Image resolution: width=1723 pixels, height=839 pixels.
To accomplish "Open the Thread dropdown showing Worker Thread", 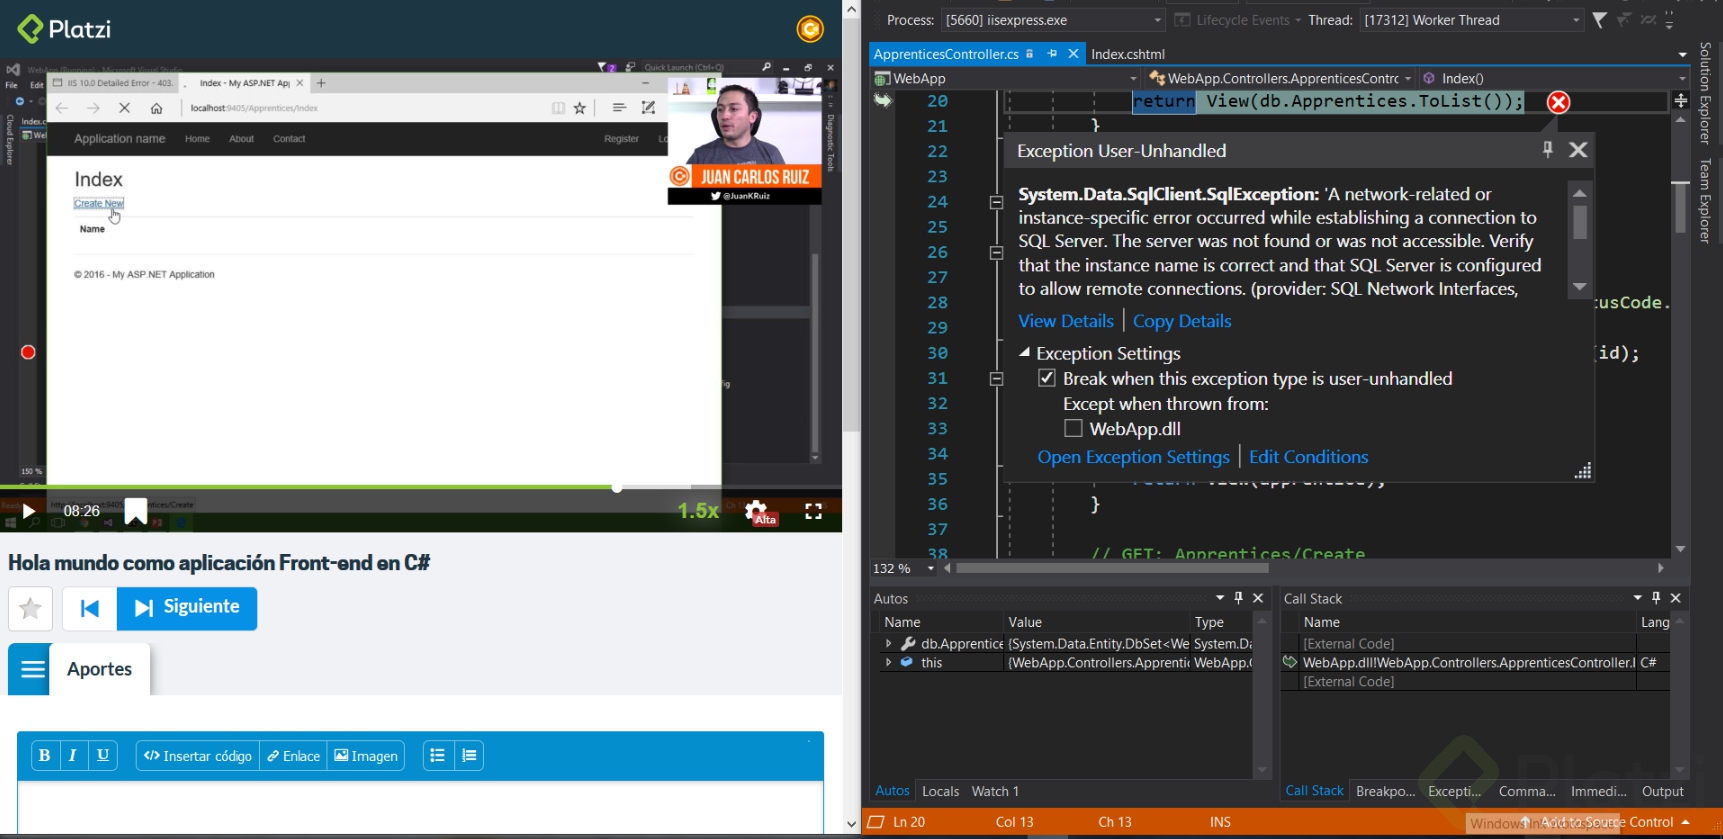I will tap(1471, 20).
